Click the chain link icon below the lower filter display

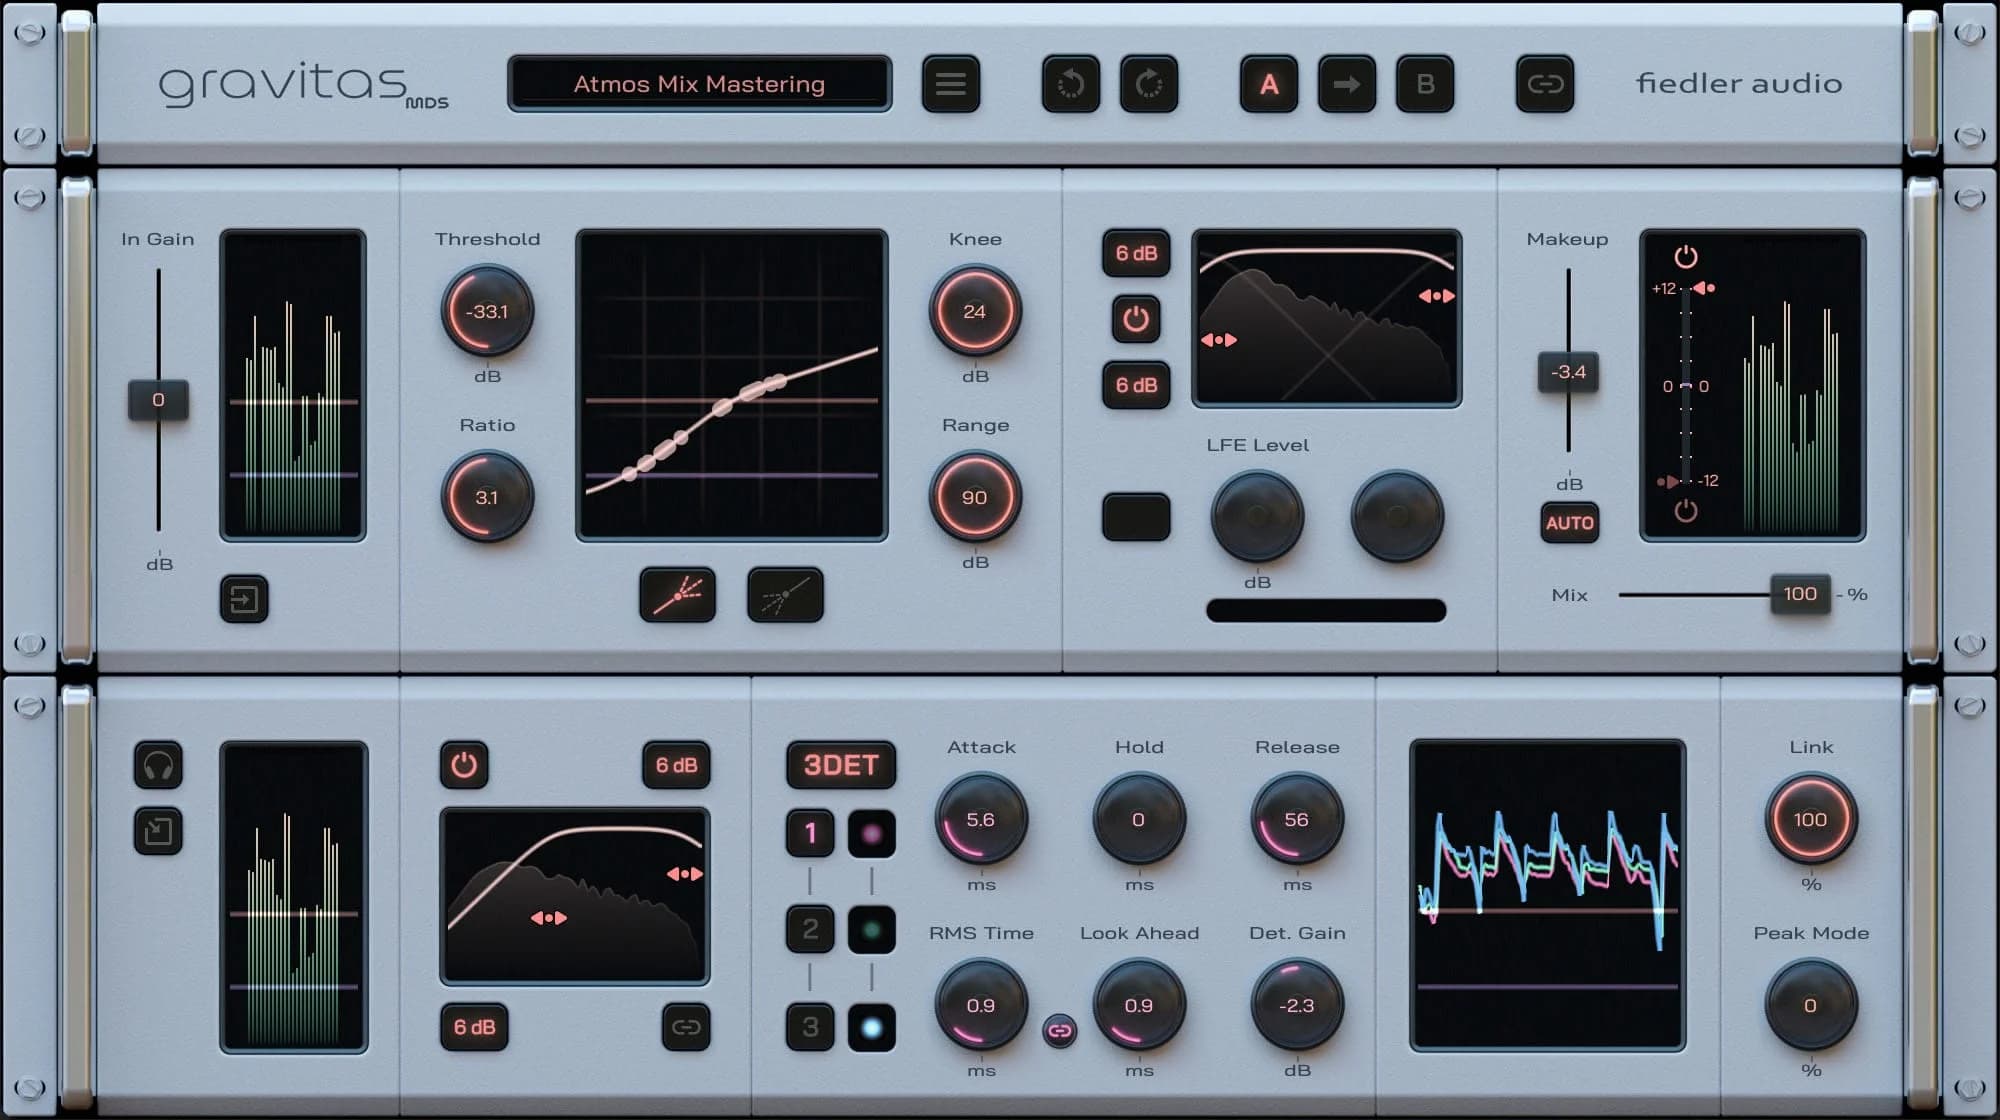687,1027
